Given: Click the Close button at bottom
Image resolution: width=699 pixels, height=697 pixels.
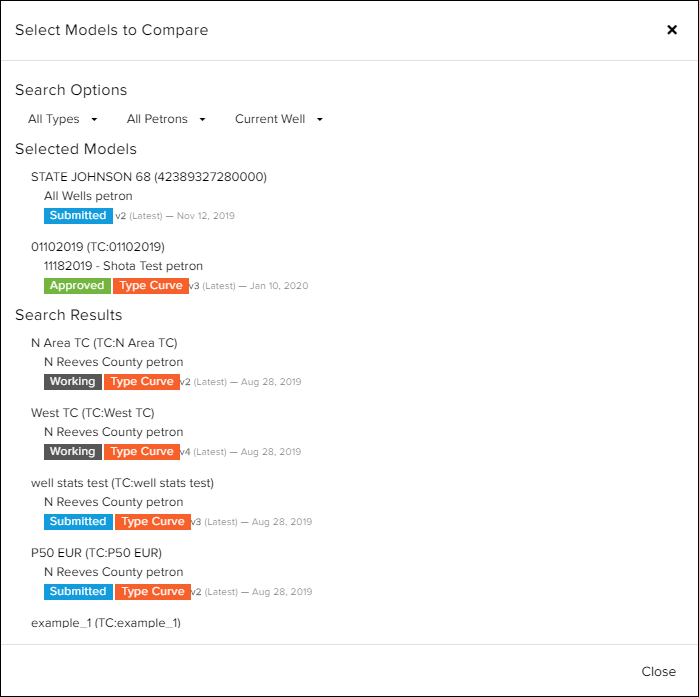Looking at the screenshot, I should click(658, 672).
